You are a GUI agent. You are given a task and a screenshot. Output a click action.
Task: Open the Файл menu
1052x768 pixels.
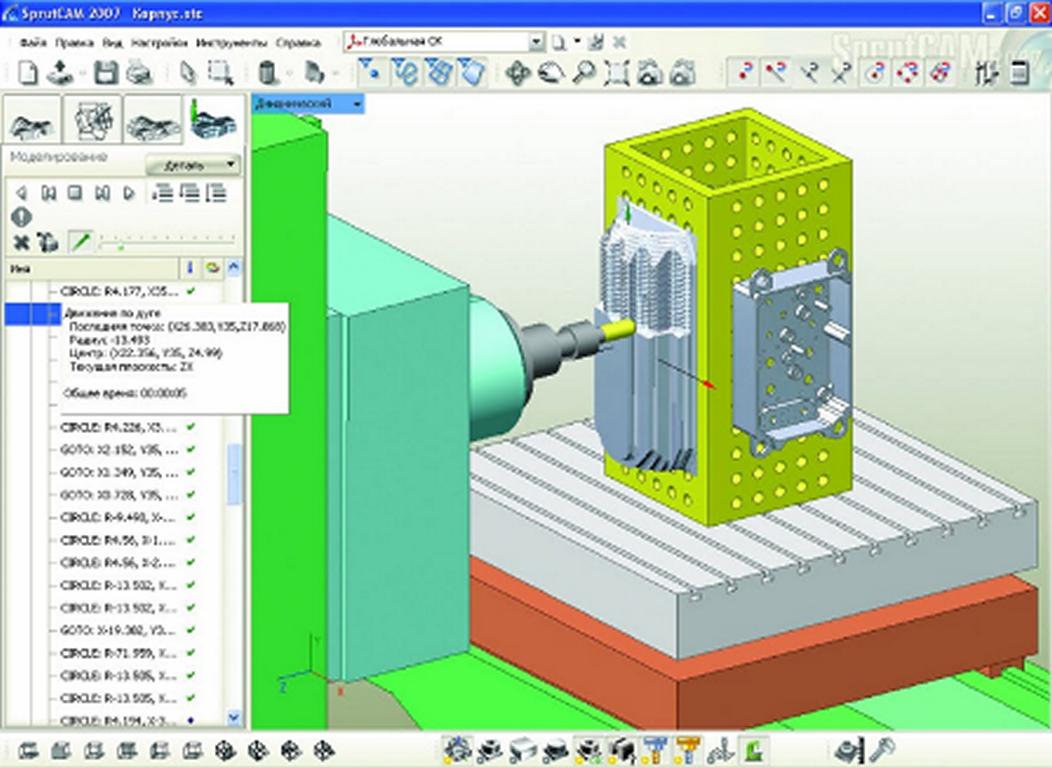point(33,43)
